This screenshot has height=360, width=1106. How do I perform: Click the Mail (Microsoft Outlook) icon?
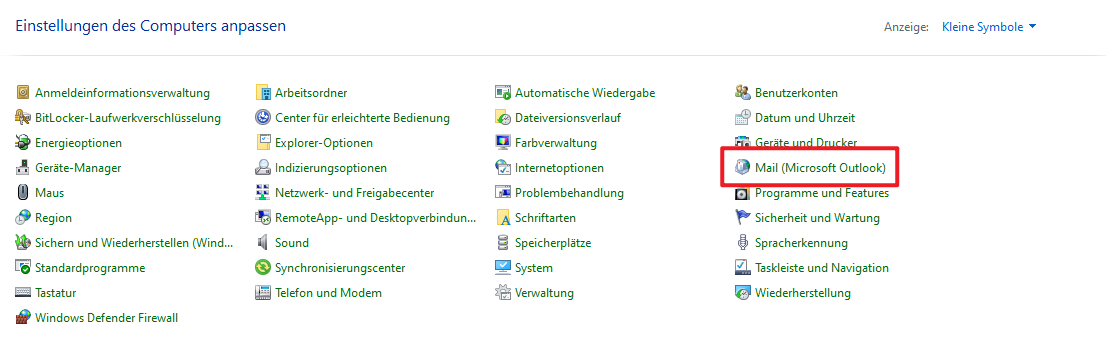[743, 168]
